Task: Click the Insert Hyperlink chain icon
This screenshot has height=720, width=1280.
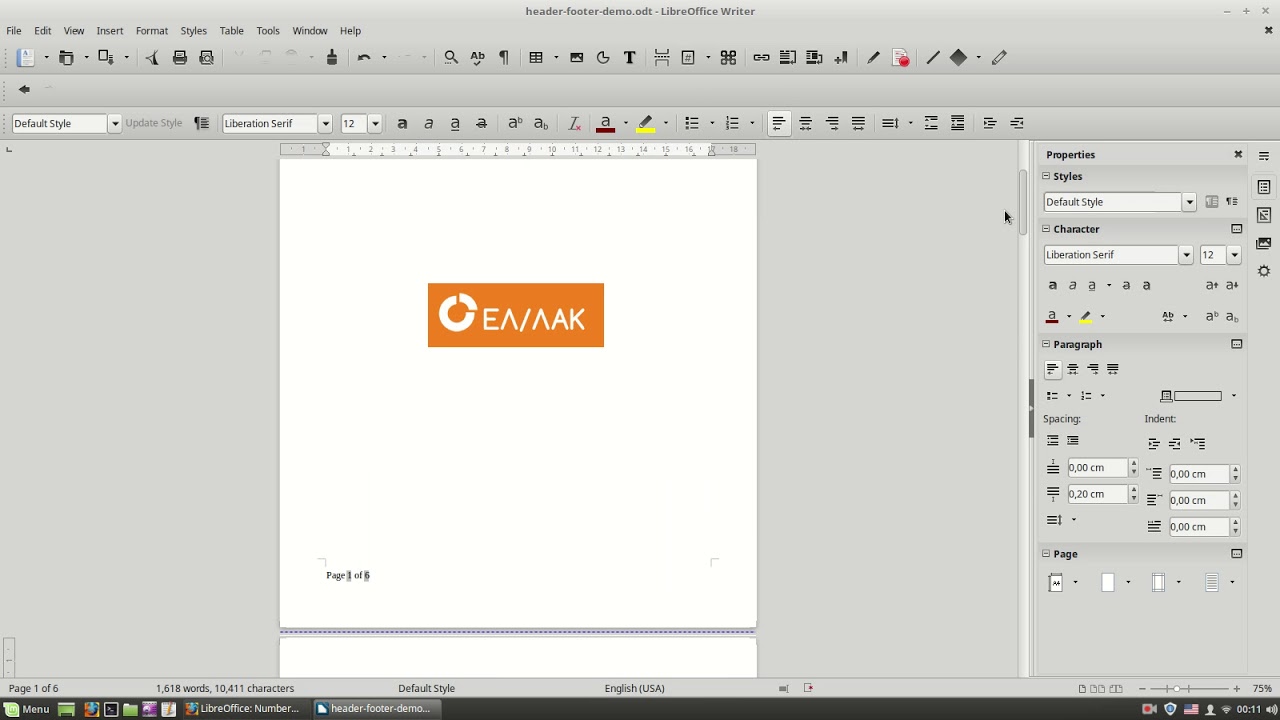Action: point(761,58)
